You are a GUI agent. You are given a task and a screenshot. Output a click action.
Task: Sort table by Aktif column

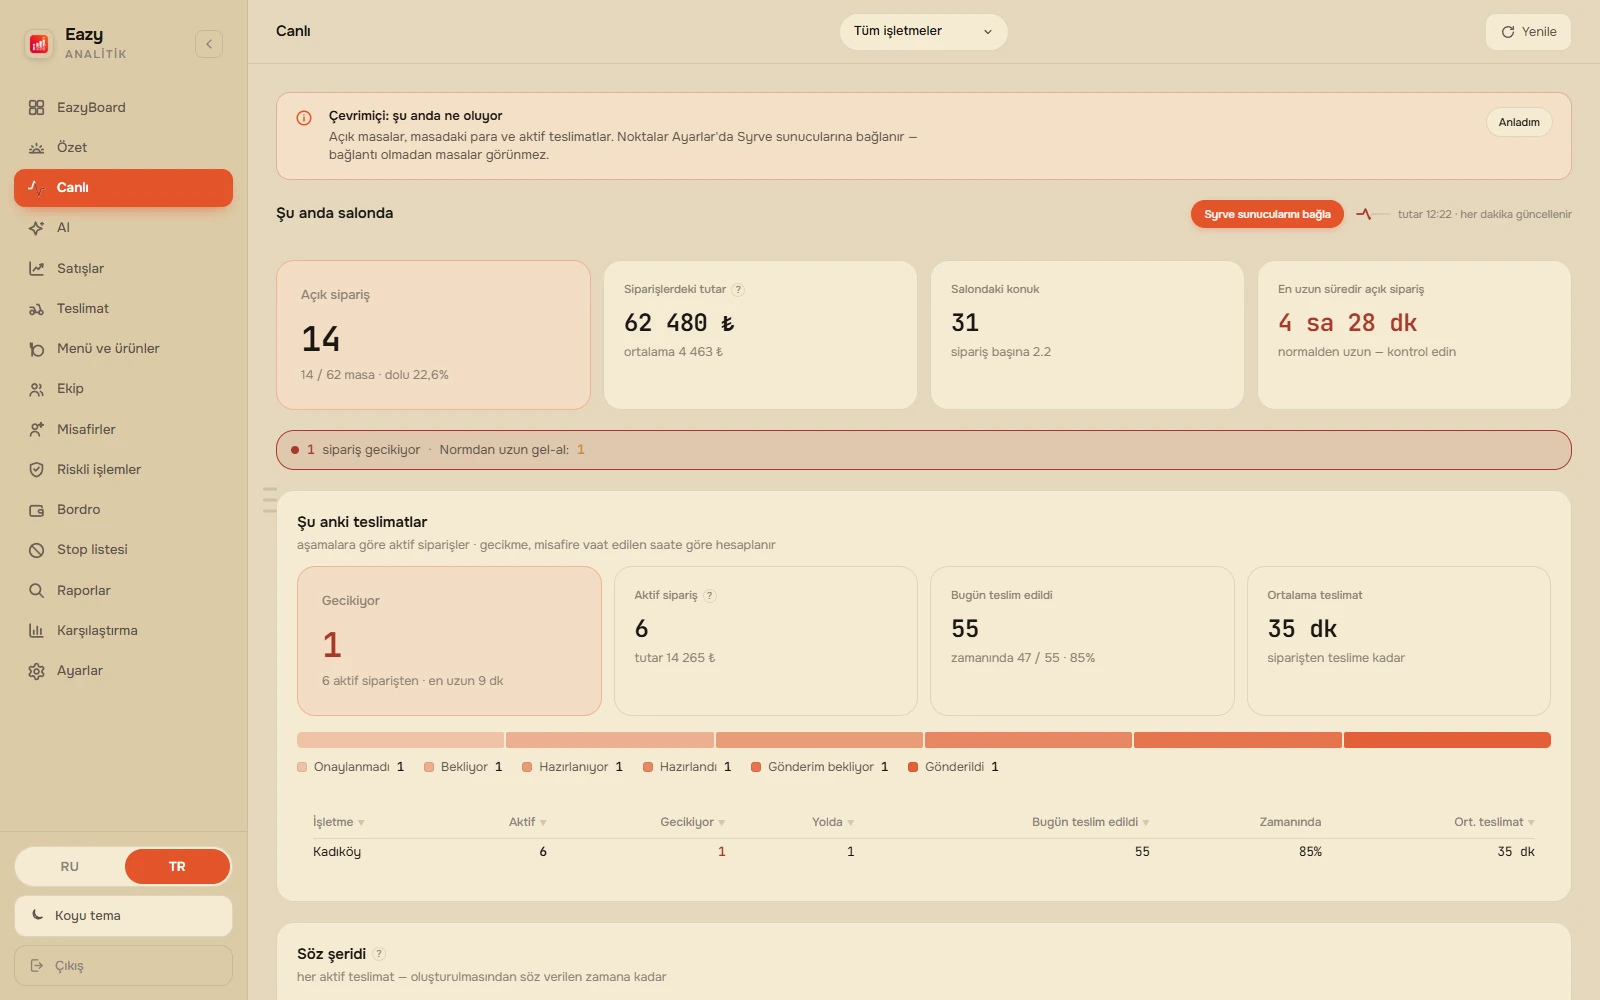tap(528, 822)
